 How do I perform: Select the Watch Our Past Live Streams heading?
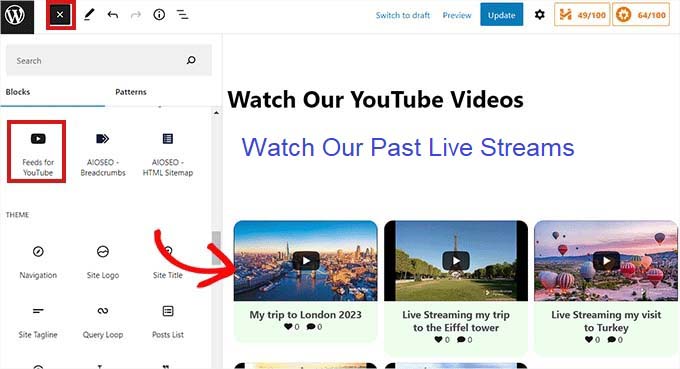tap(408, 147)
